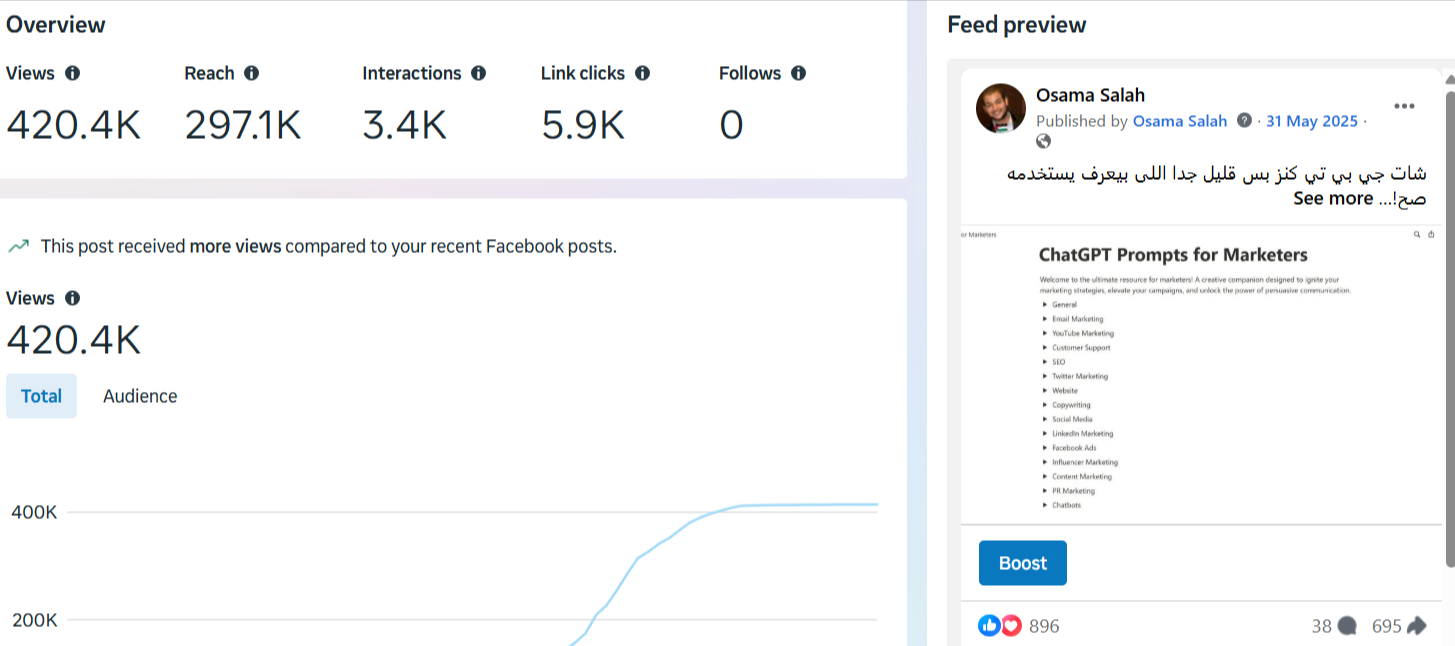The width and height of the screenshot is (1455, 646).
Task: Click the Boost button
Action: coord(1023,563)
